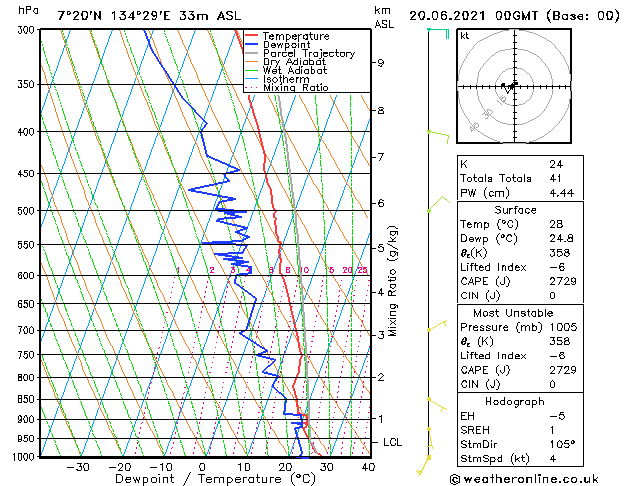Click the 'LCL' marker label
This screenshot has height=486, width=629.
pos(392,442)
